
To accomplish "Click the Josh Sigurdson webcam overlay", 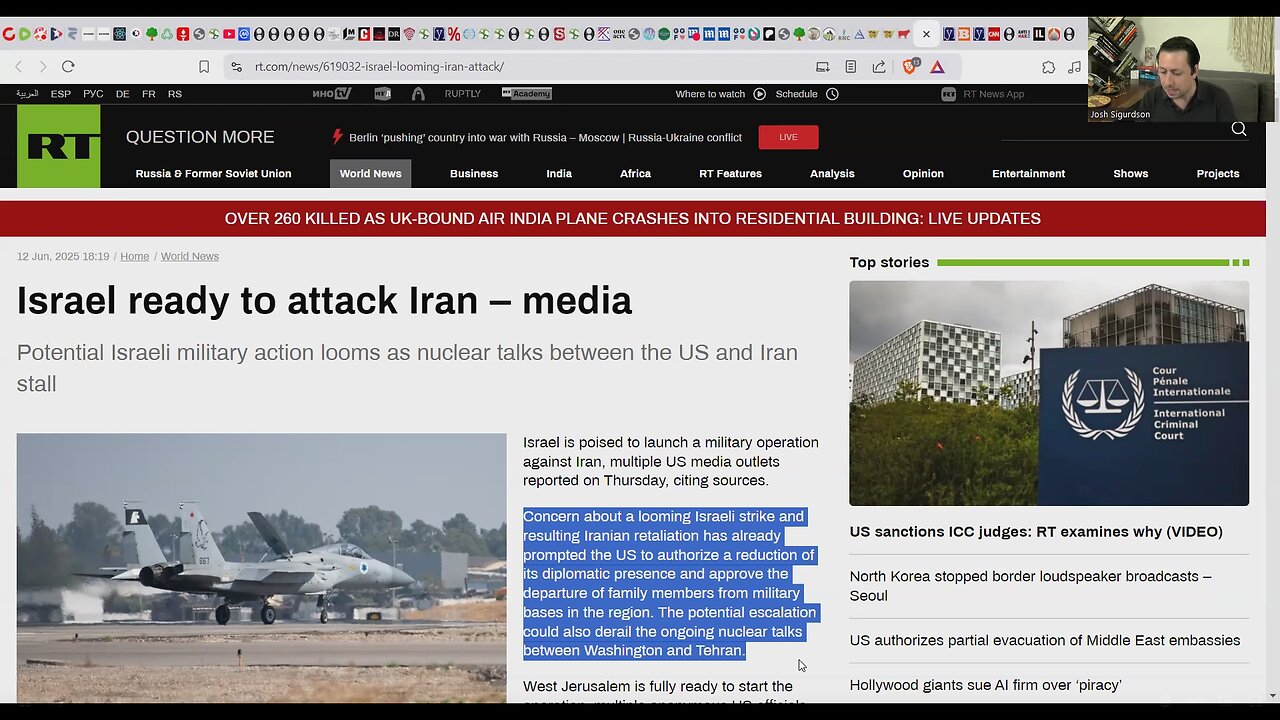I will point(1181,69).
